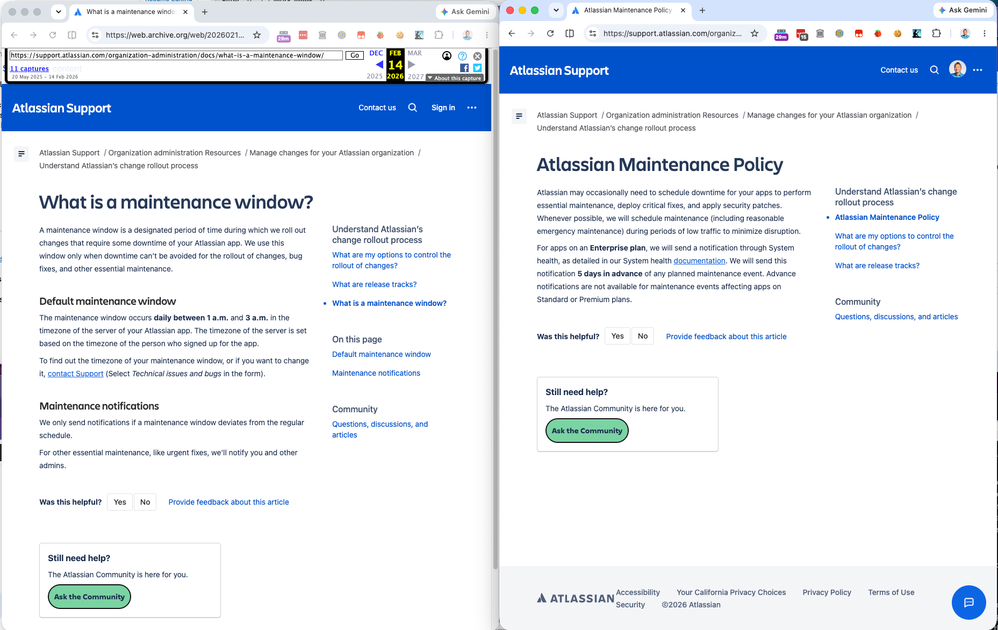
Task: Click 'What are release tracks?' in right sidebar
Action: pyautogui.click(x=877, y=266)
